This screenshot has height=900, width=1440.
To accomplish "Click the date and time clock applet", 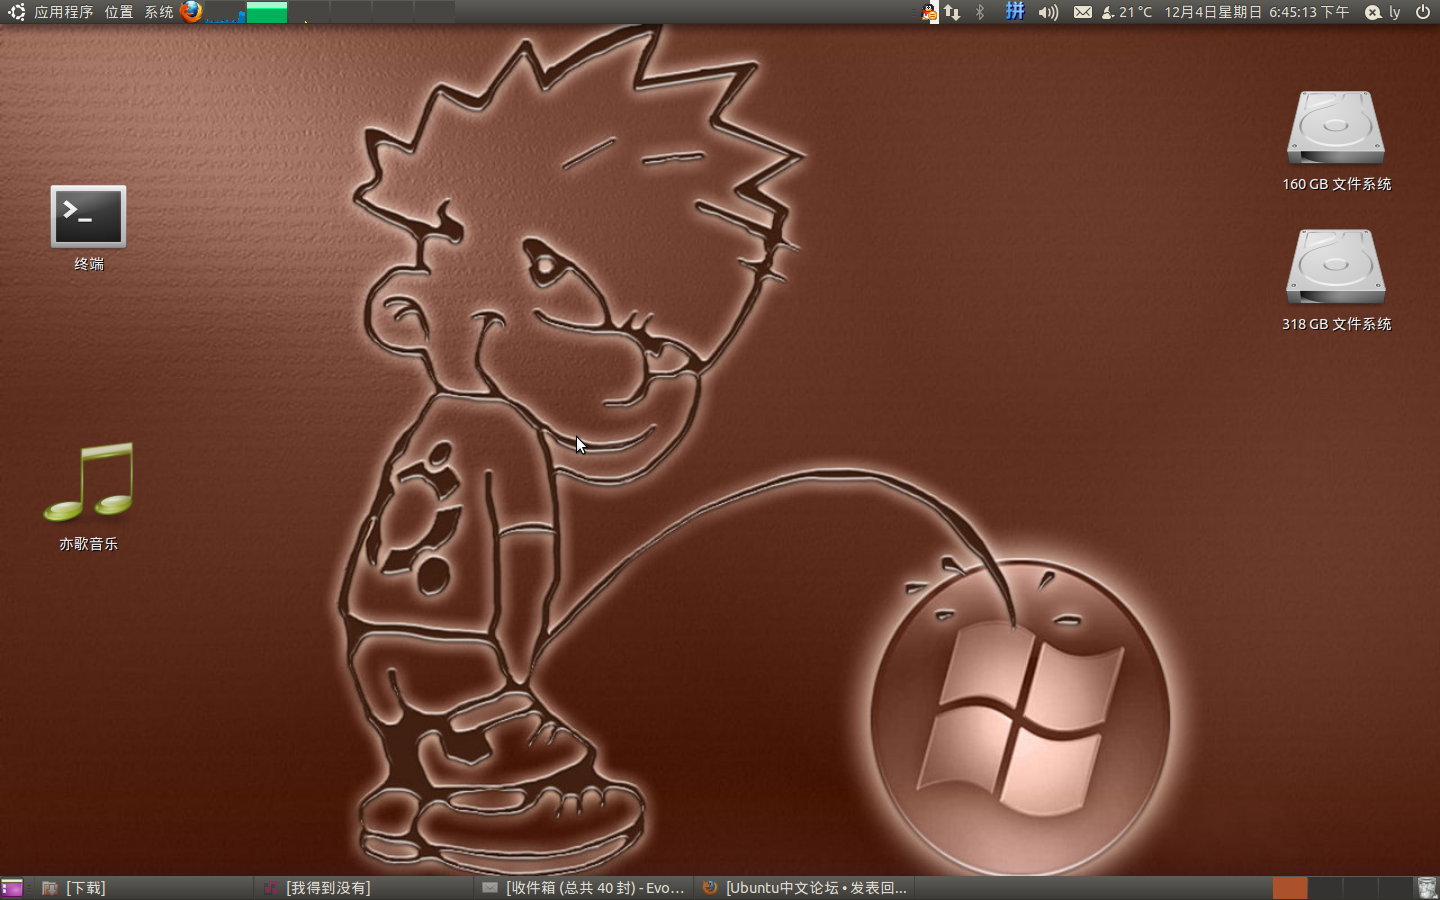I will click(x=1256, y=12).
